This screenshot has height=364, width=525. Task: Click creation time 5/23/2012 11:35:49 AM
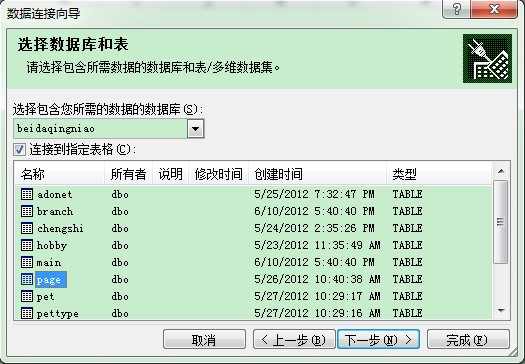[317, 245]
